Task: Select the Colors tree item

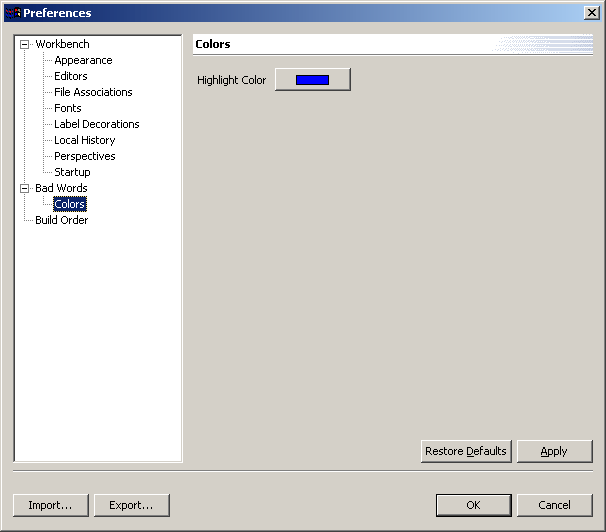Action: (70, 204)
